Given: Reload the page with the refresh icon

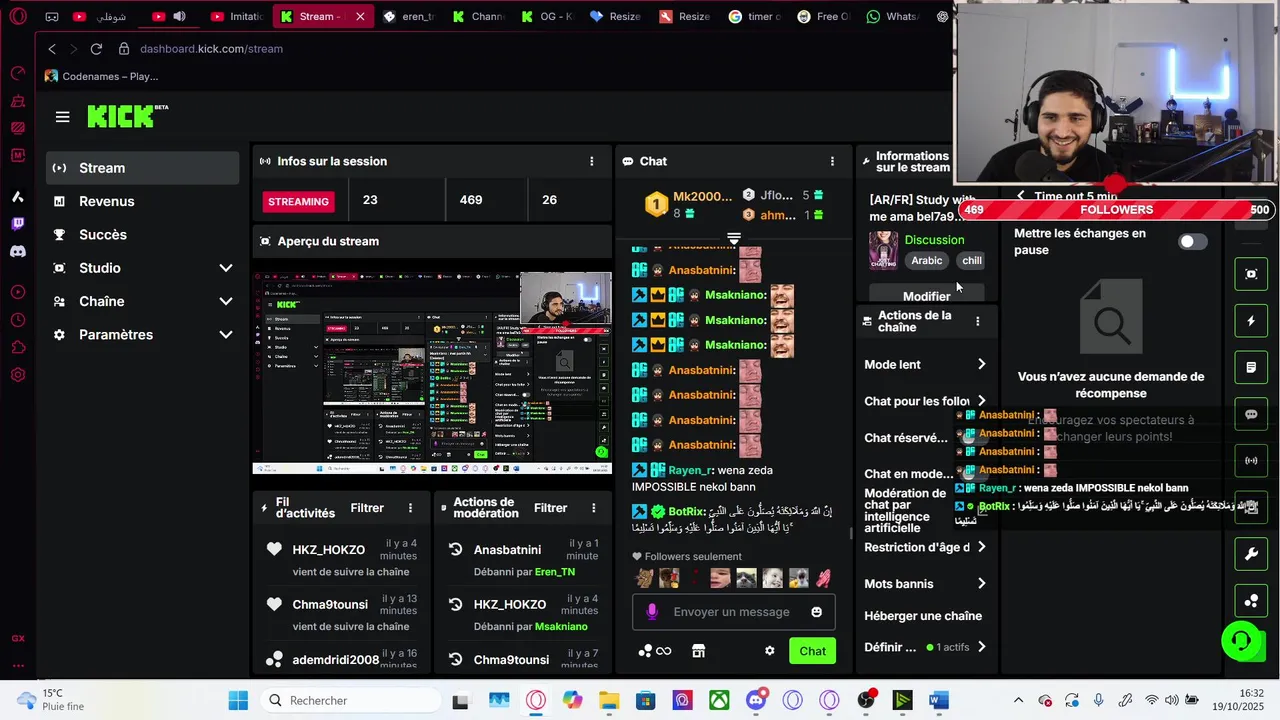Looking at the screenshot, I should click(x=96, y=48).
